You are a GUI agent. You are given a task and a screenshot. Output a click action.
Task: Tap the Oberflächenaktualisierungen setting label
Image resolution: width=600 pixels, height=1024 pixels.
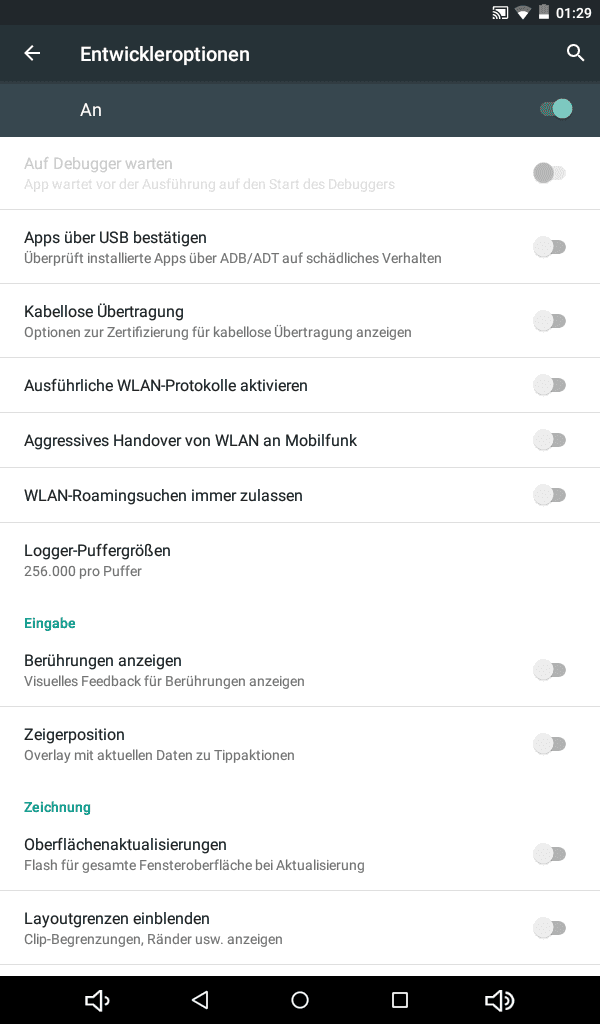[x=125, y=845]
